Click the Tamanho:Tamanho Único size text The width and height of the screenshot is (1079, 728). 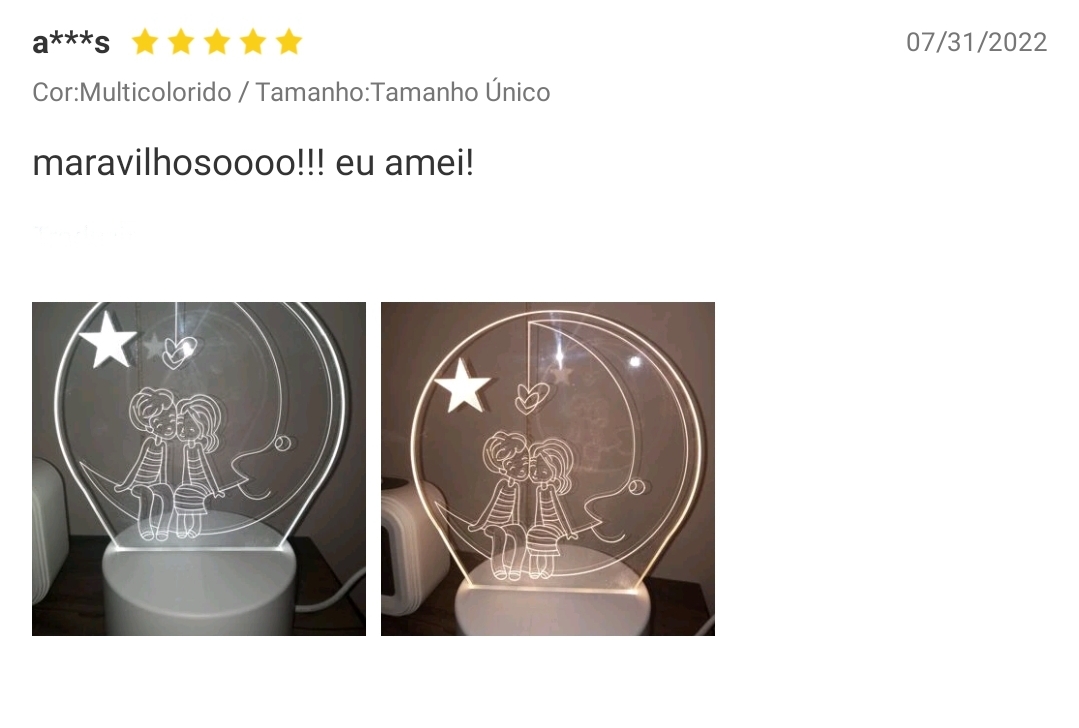403,92
